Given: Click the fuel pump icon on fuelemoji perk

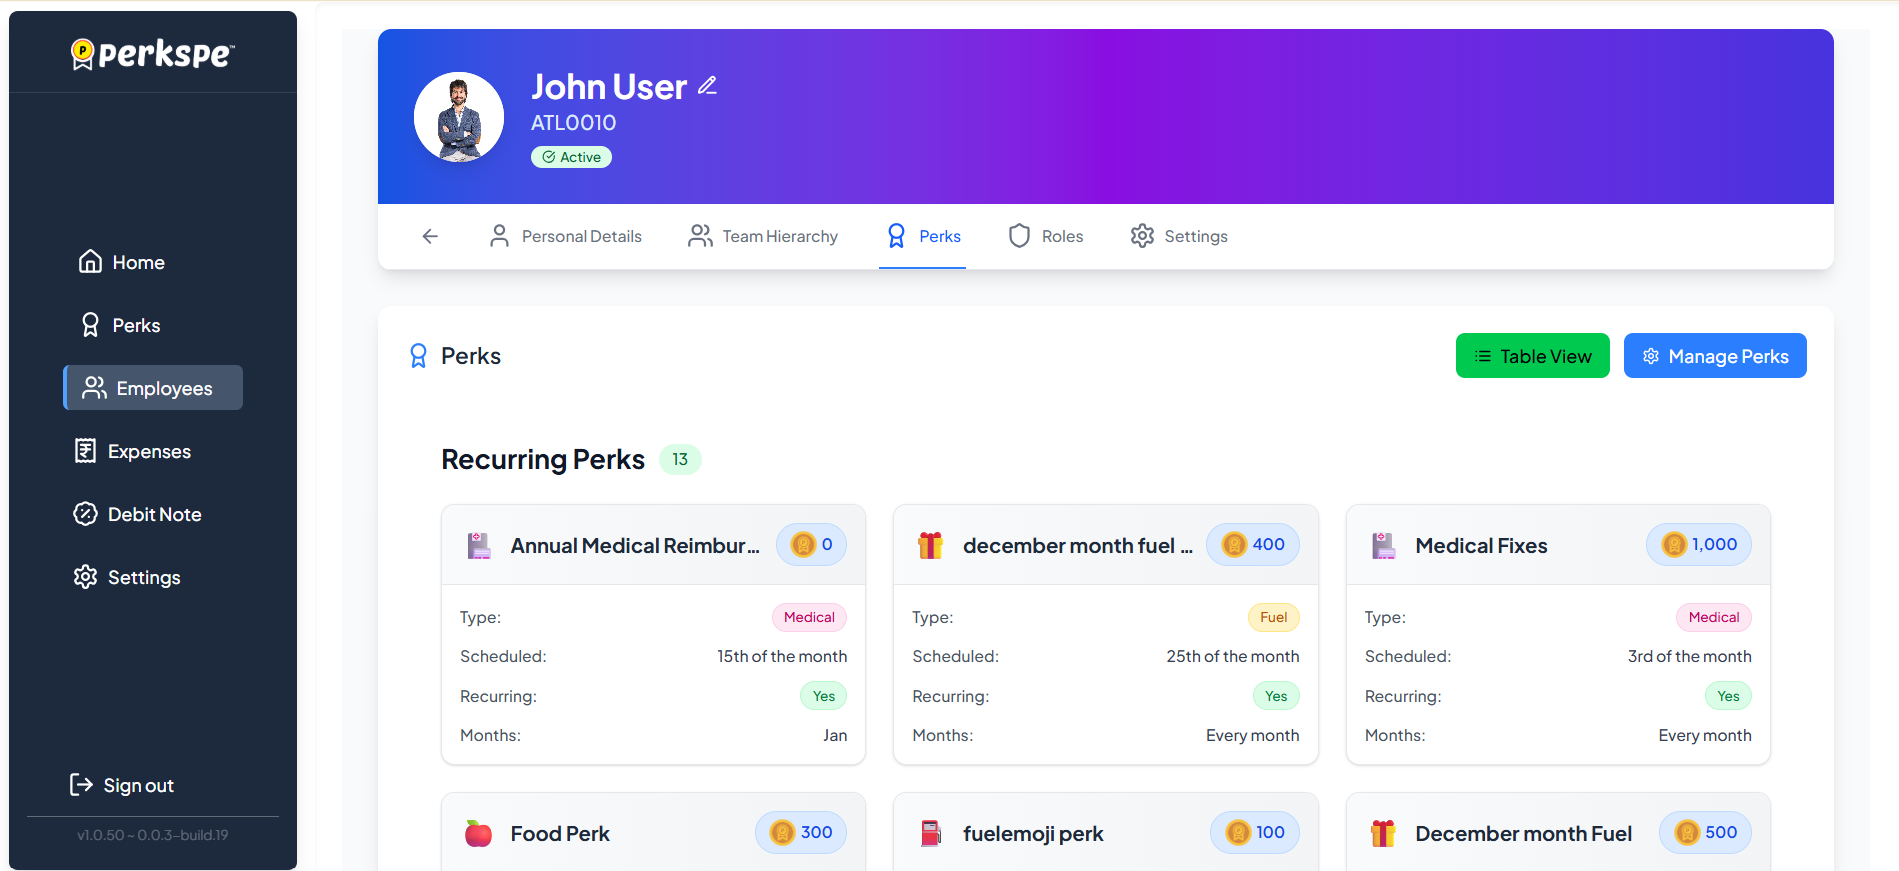Looking at the screenshot, I should (930, 833).
